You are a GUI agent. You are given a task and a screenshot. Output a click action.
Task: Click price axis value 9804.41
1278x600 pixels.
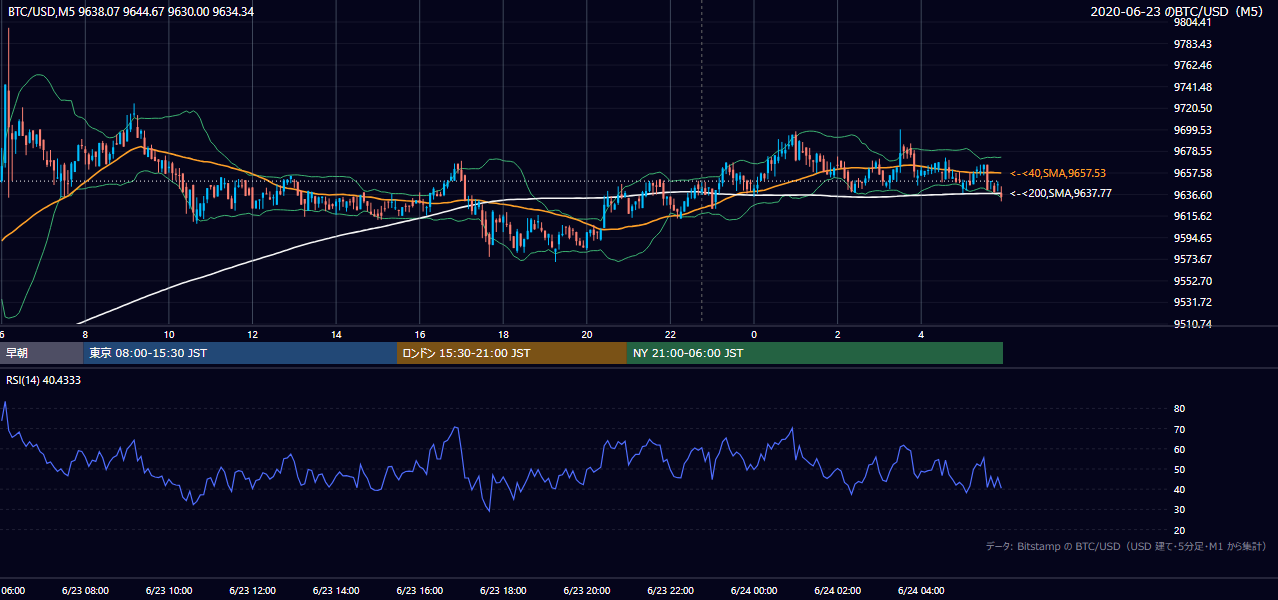pos(1193,22)
